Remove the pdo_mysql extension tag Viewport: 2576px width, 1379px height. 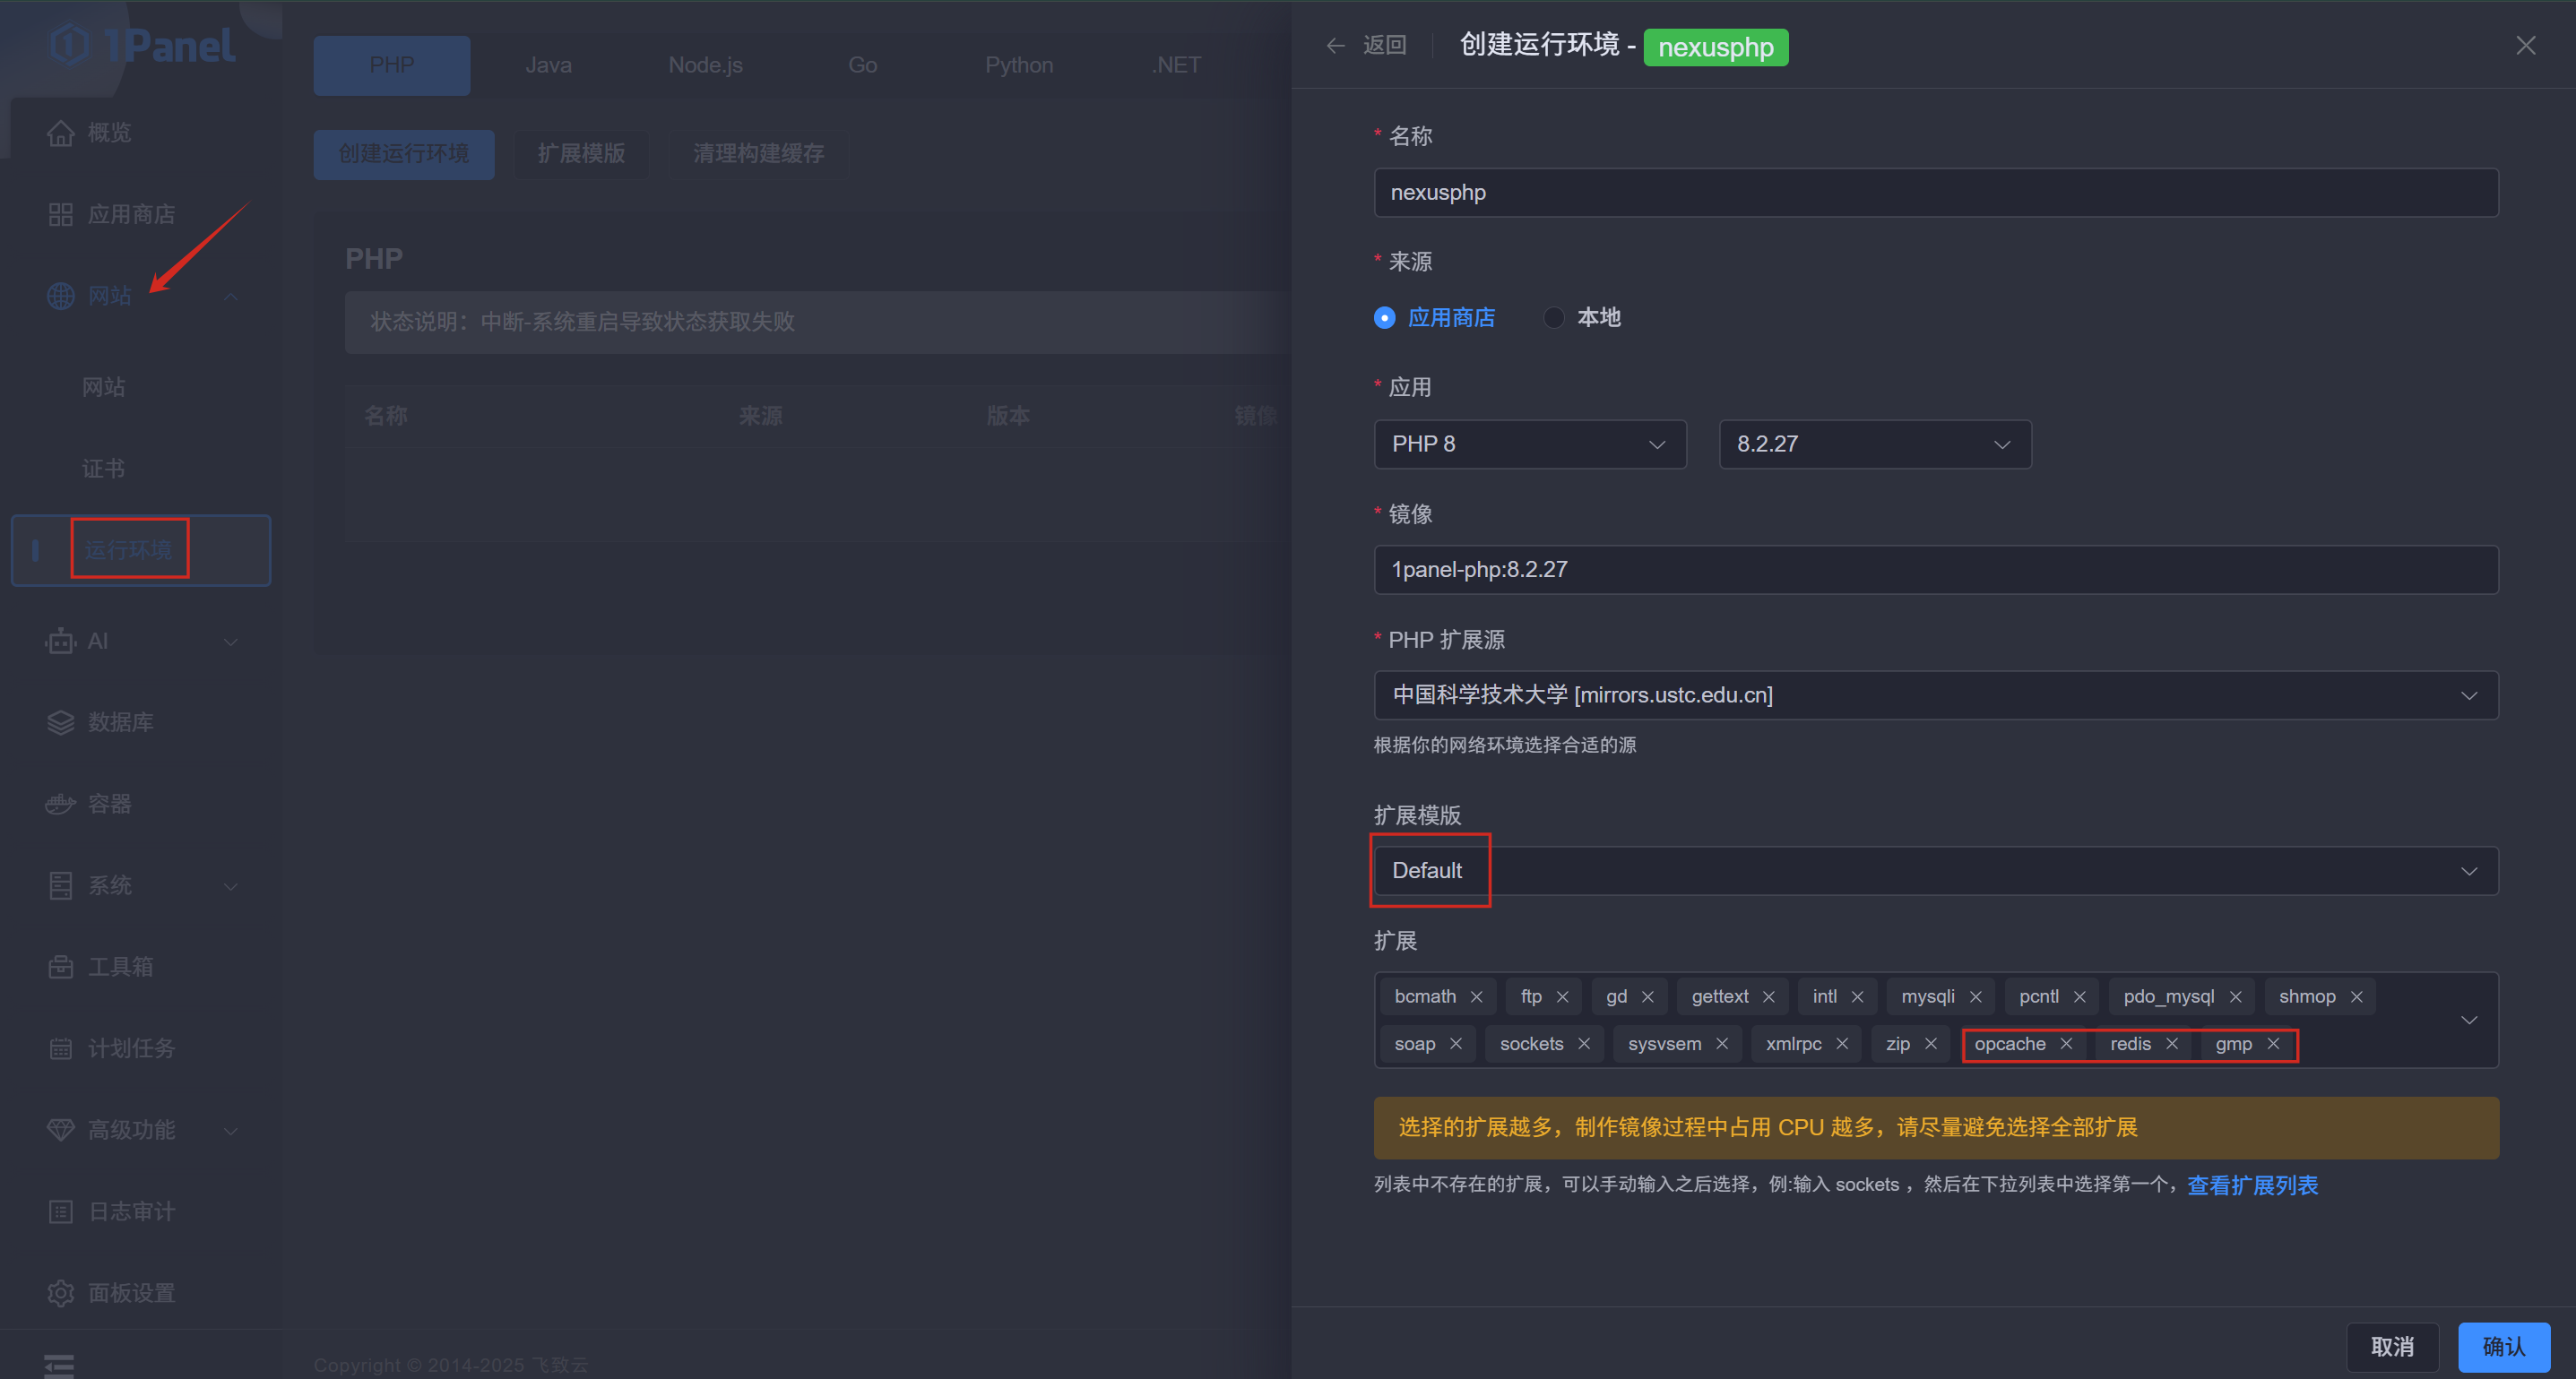tap(2235, 996)
